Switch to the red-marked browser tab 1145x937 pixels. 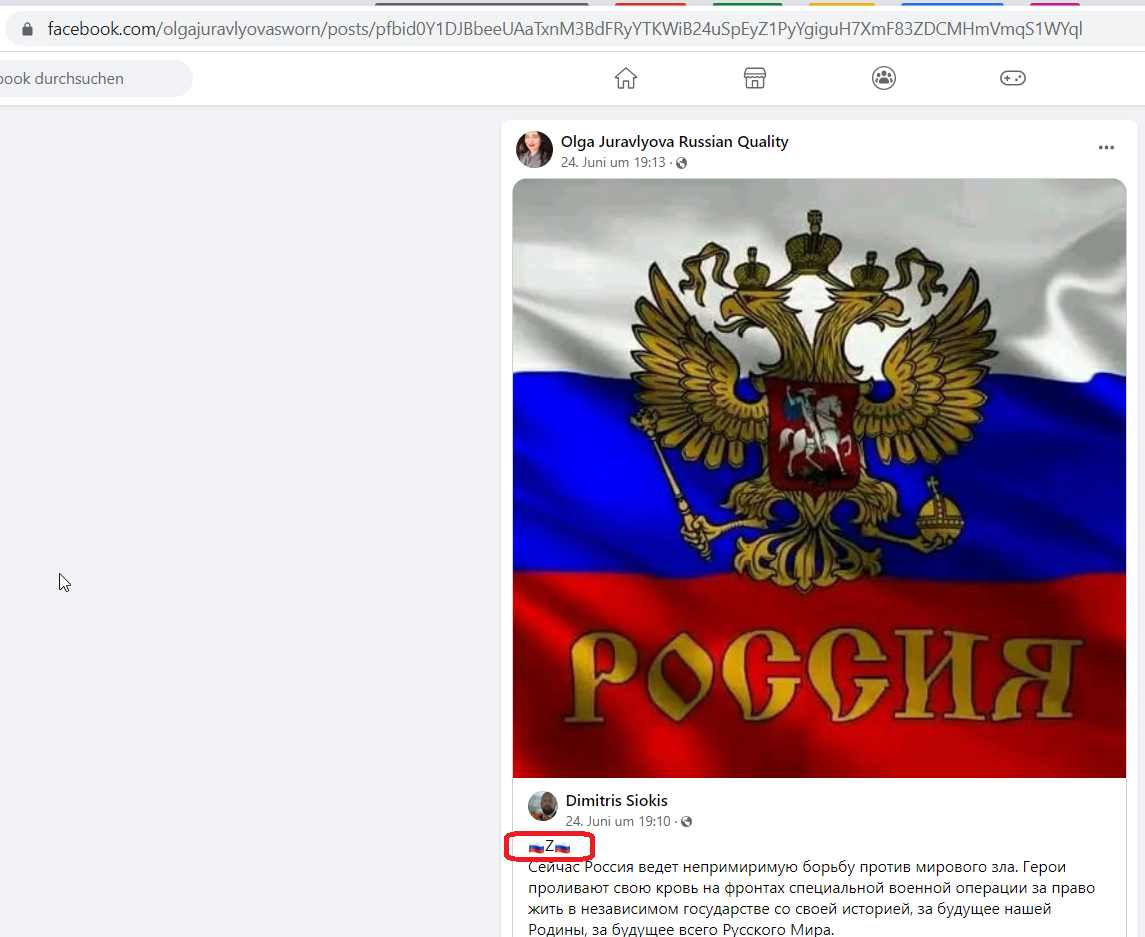[650, 4]
